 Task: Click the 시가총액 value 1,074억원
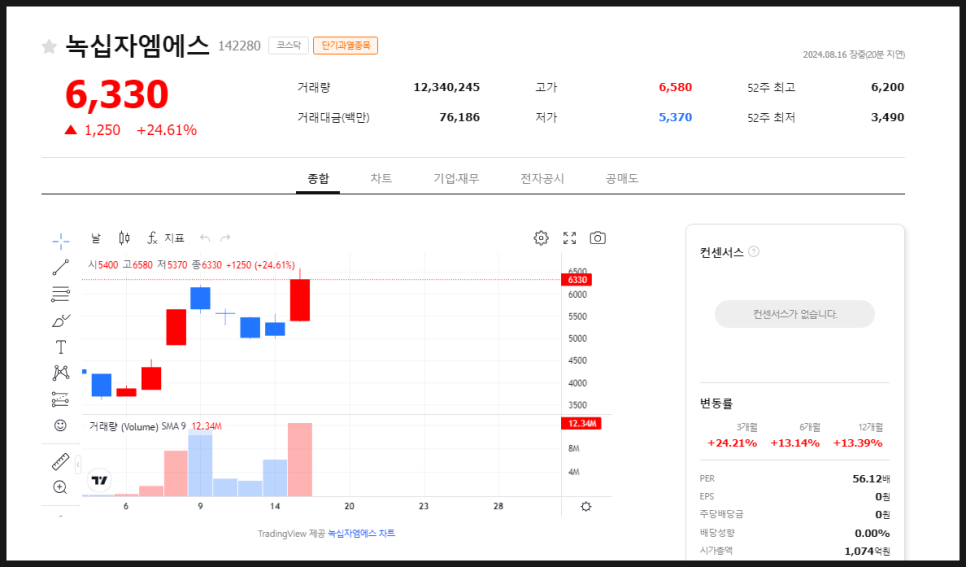867,551
